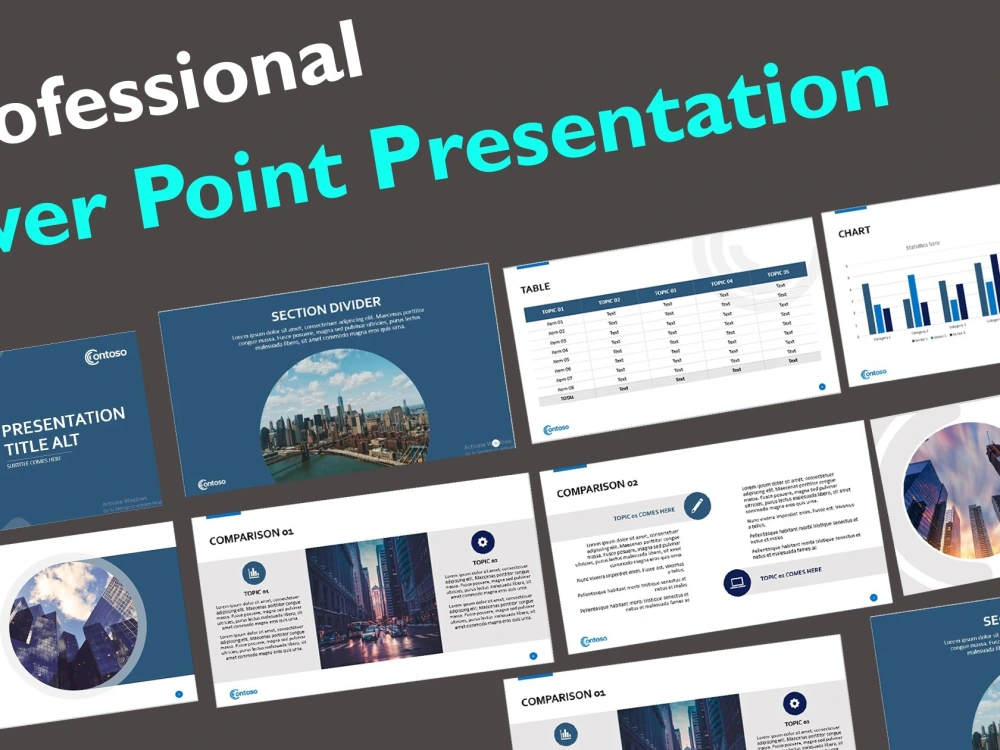Click the pencil icon on Comparison 02 slide

[x=697, y=505]
